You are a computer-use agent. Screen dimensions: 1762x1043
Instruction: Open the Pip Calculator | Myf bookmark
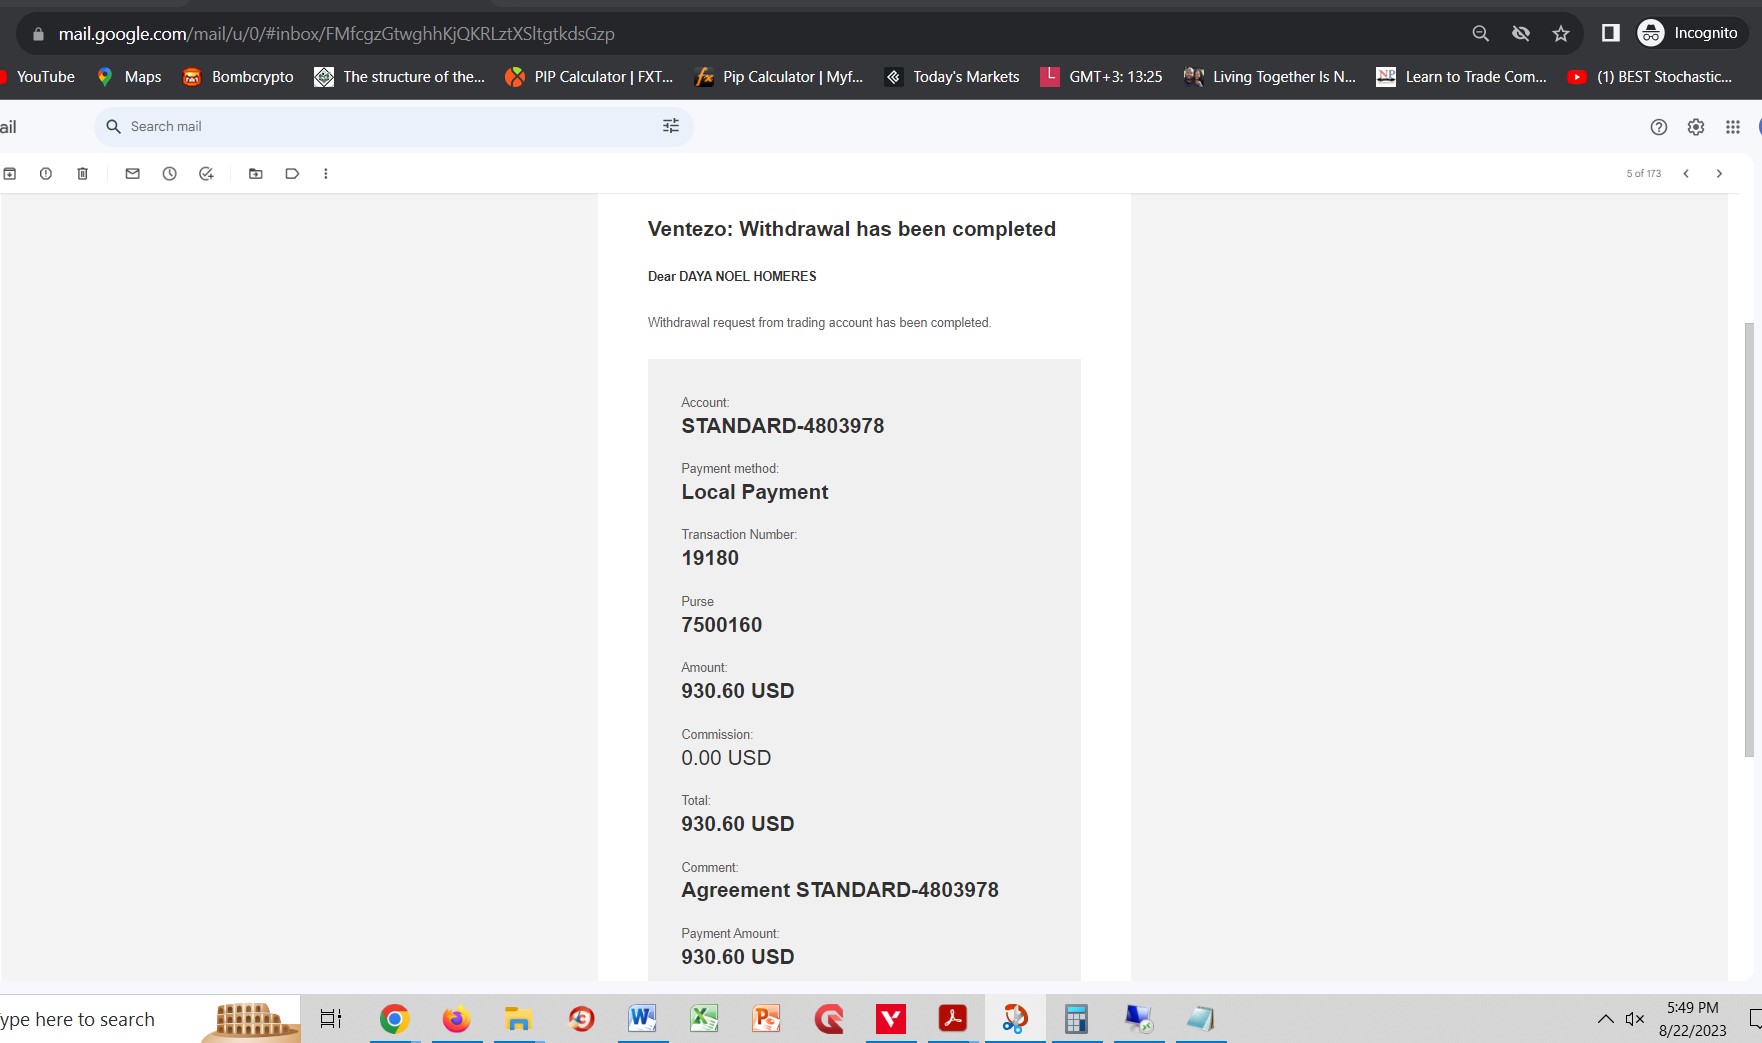click(x=779, y=77)
